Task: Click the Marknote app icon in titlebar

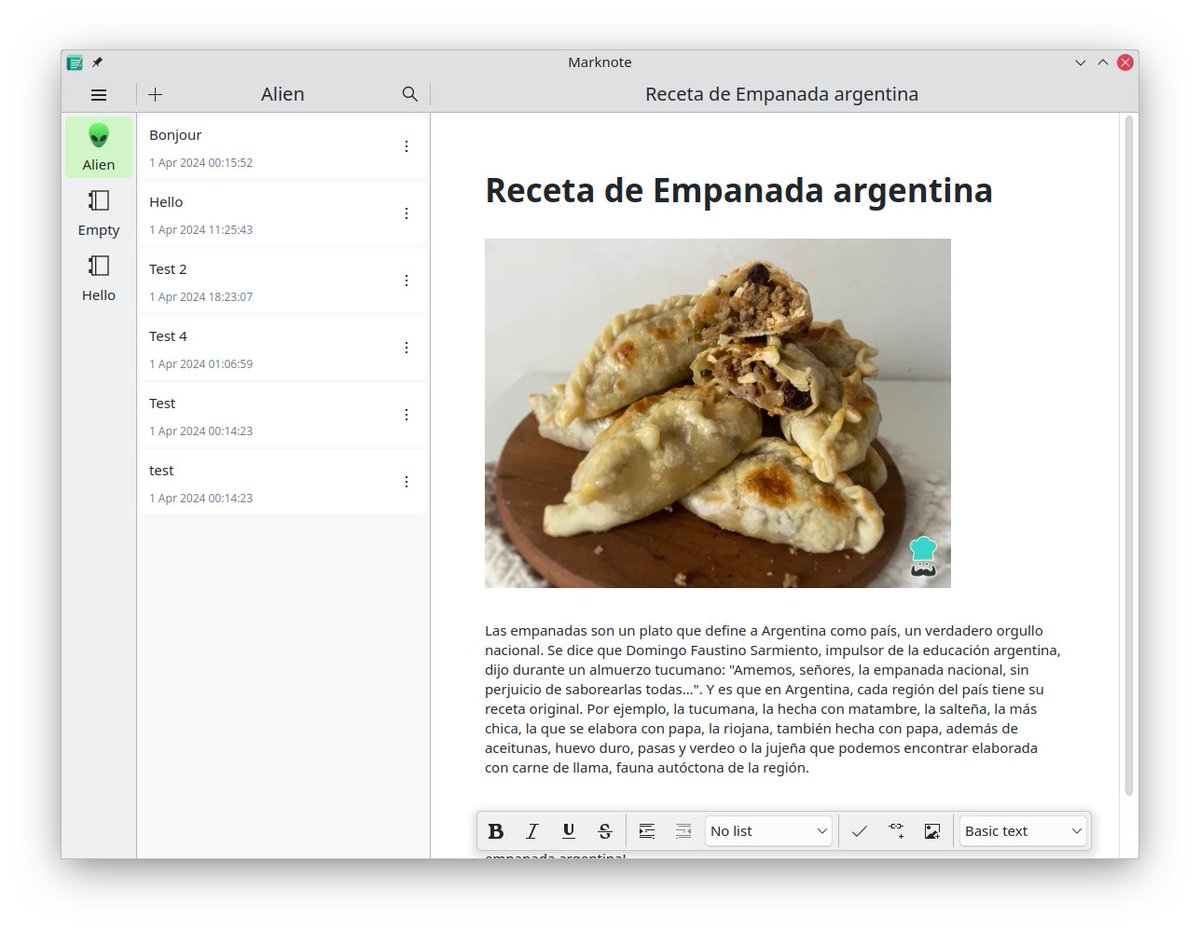Action: 74,63
